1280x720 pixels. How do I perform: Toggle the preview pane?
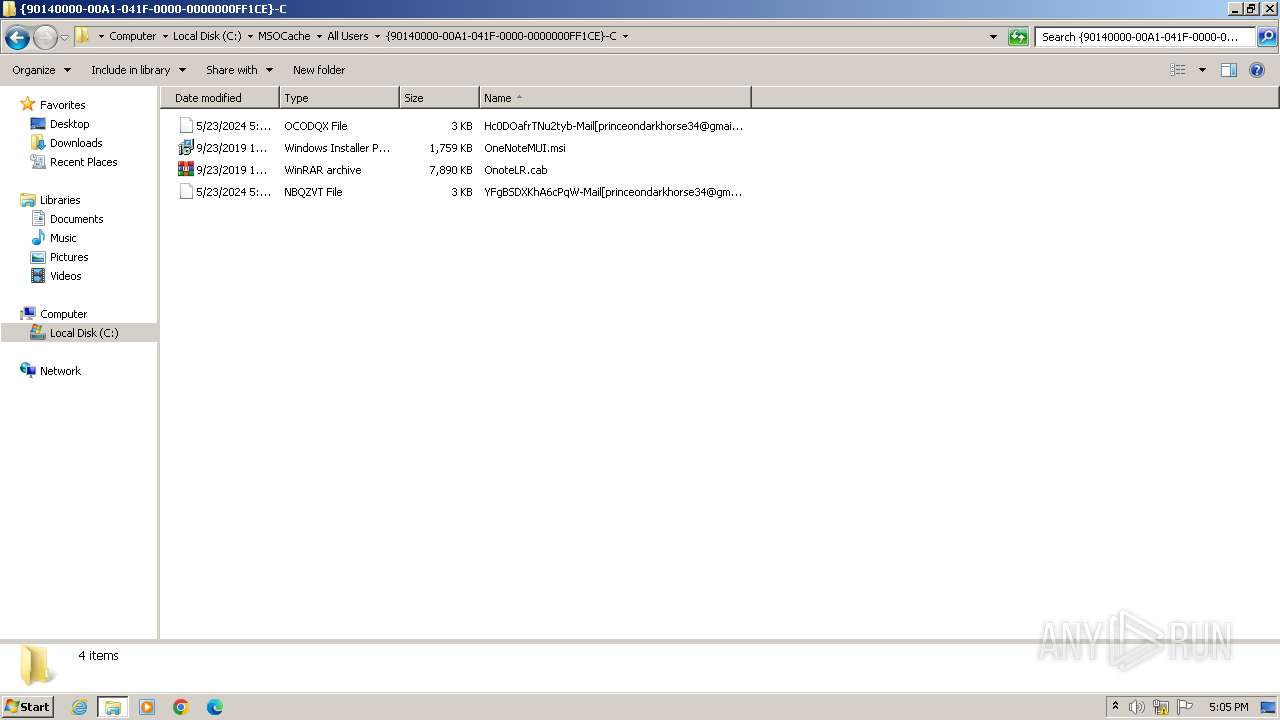1229,70
